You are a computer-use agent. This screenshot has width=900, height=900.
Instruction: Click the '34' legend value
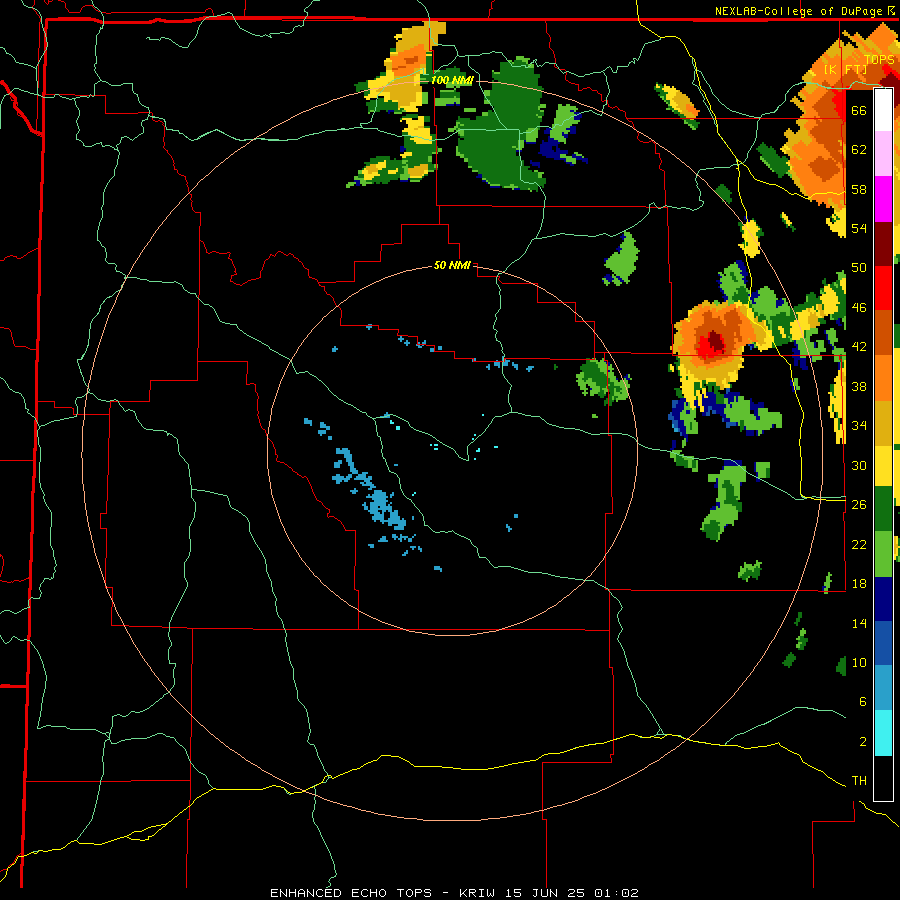pyautogui.click(x=859, y=425)
